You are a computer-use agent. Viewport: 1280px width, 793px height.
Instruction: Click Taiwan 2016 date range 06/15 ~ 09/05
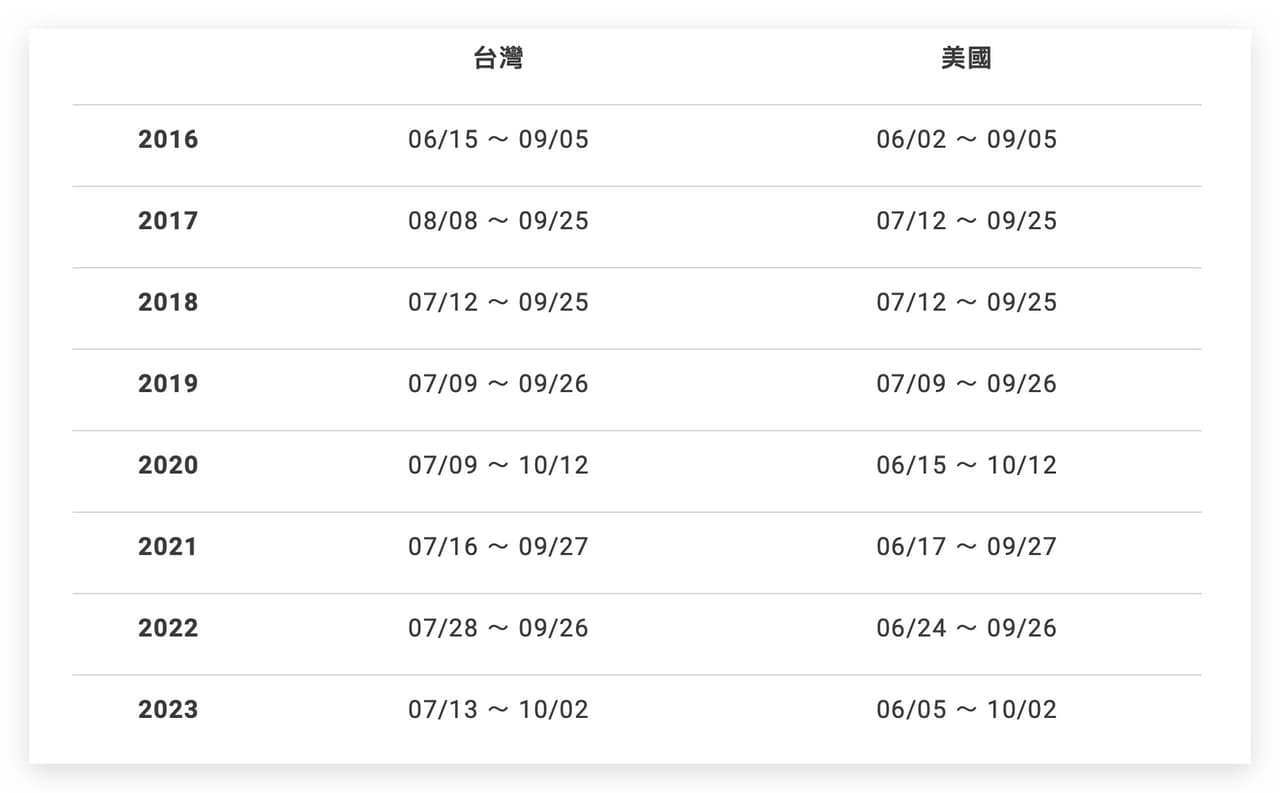coord(498,139)
